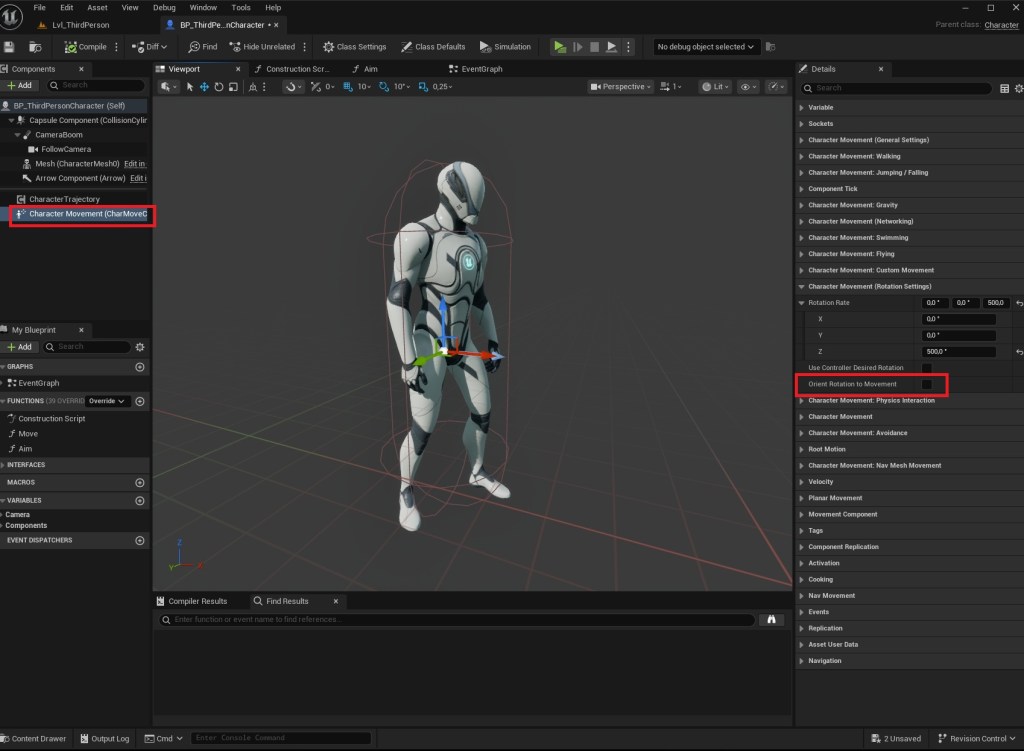The width and height of the screenshot is (1024, 751).
Task: Open details panel settings gear icon
Action: click(1019, 88)
